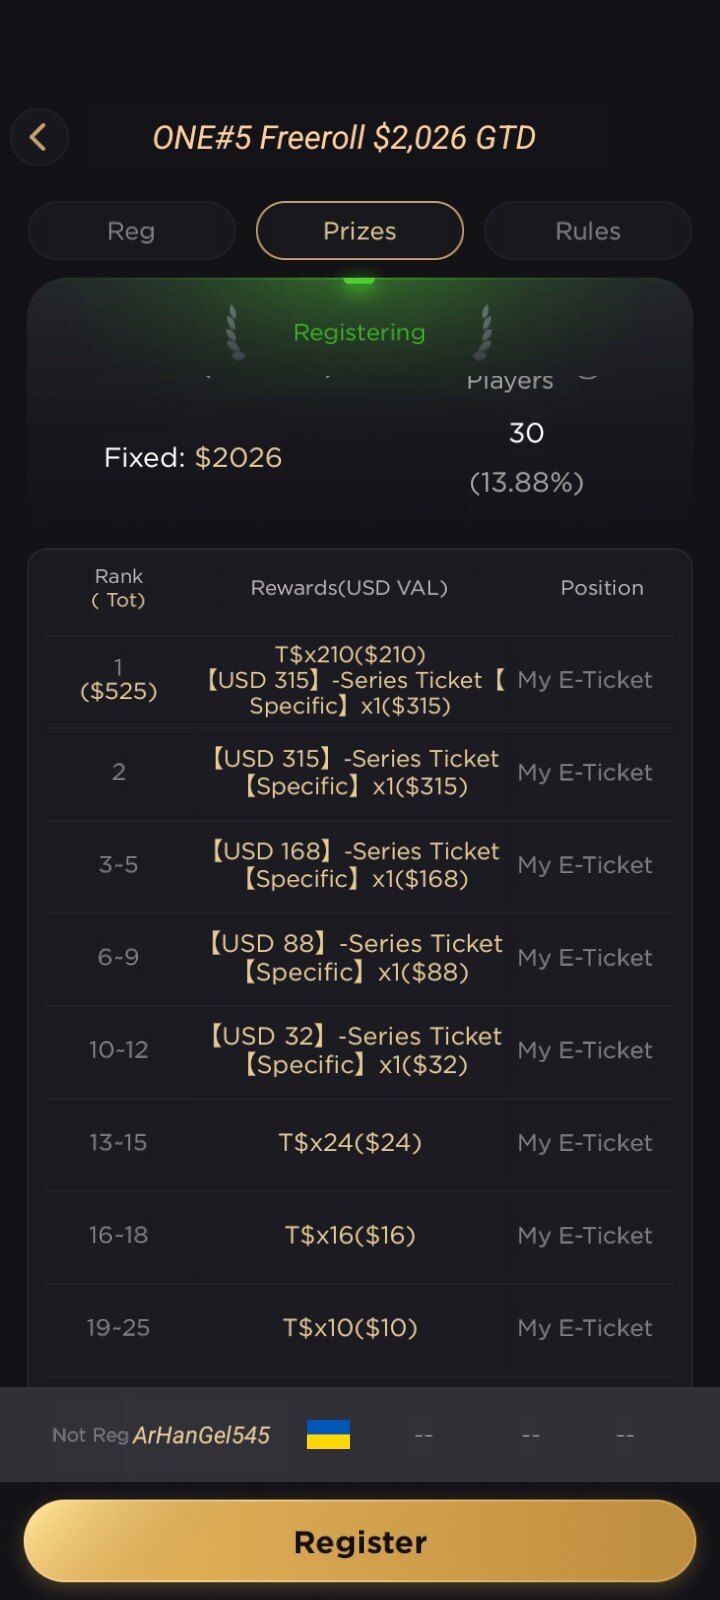Screen dimensions: 720x1600
Task: Tap My E-Ticket in rank 3~5 row
Action: click(585, 865)
